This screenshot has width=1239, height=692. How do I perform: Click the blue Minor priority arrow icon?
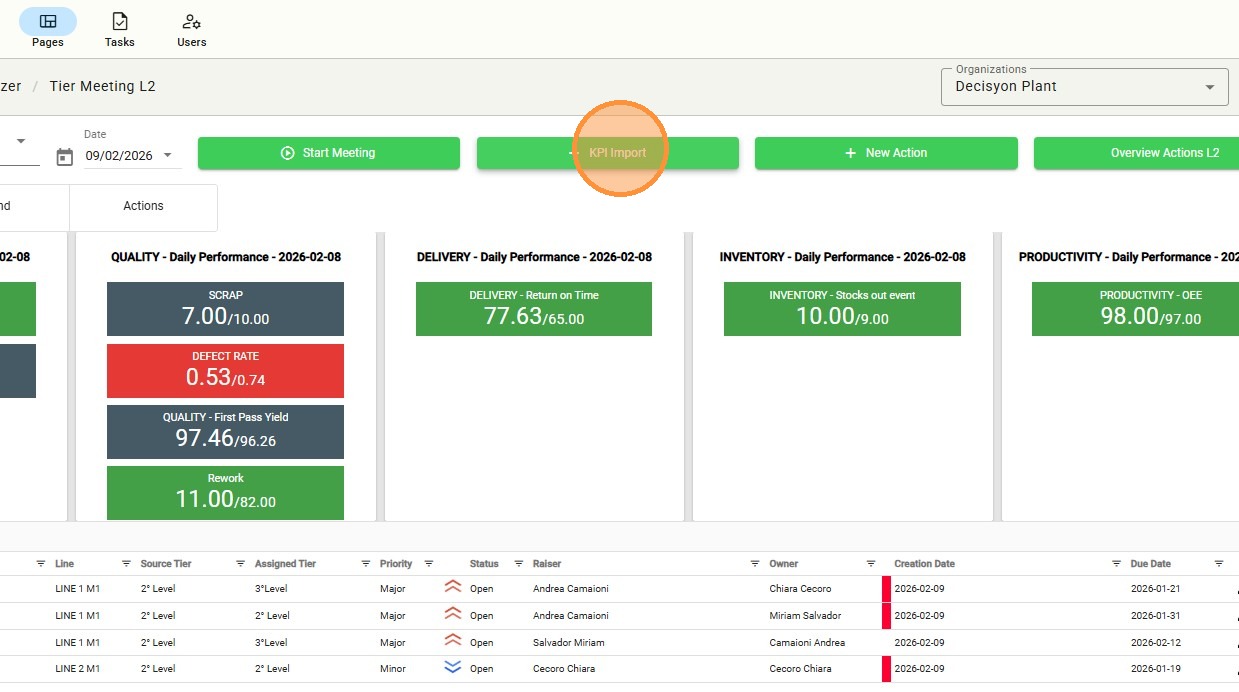coord(453,668)
